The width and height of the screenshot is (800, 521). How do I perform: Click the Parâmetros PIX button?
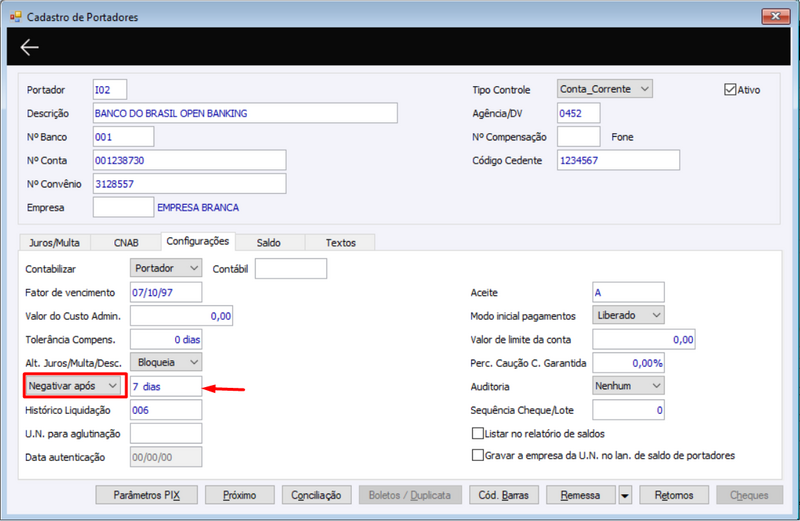tap(146, 495)
